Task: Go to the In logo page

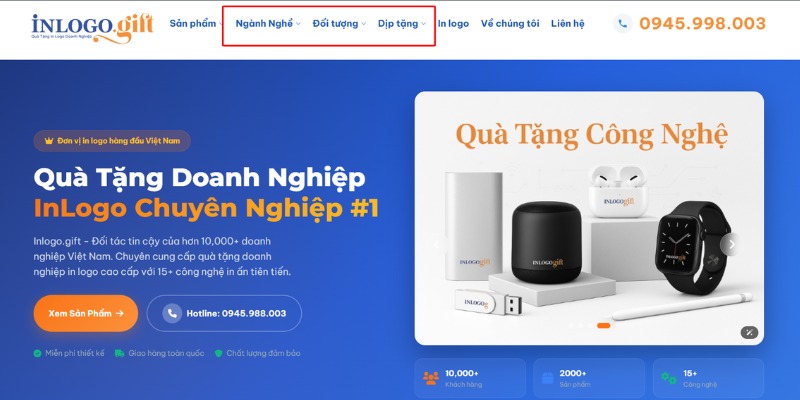Action: (453, 23)
